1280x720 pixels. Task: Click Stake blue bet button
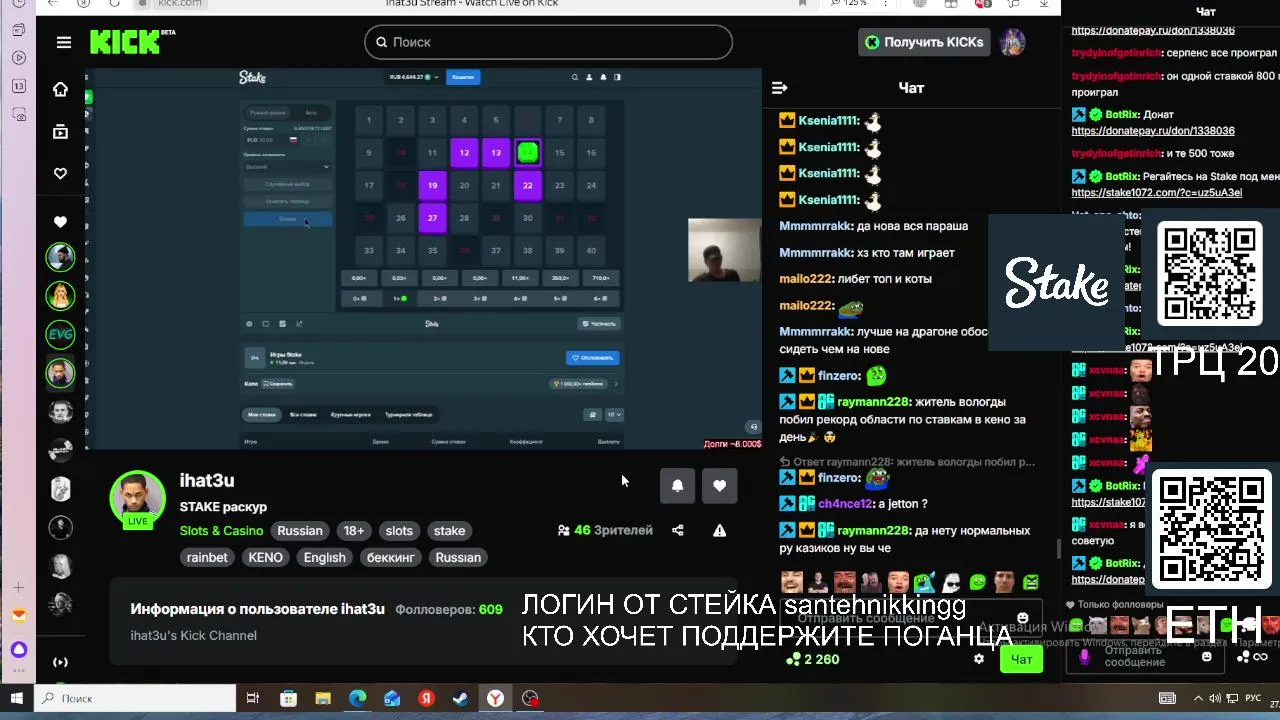pyautogui.click(x=288, y=219)
